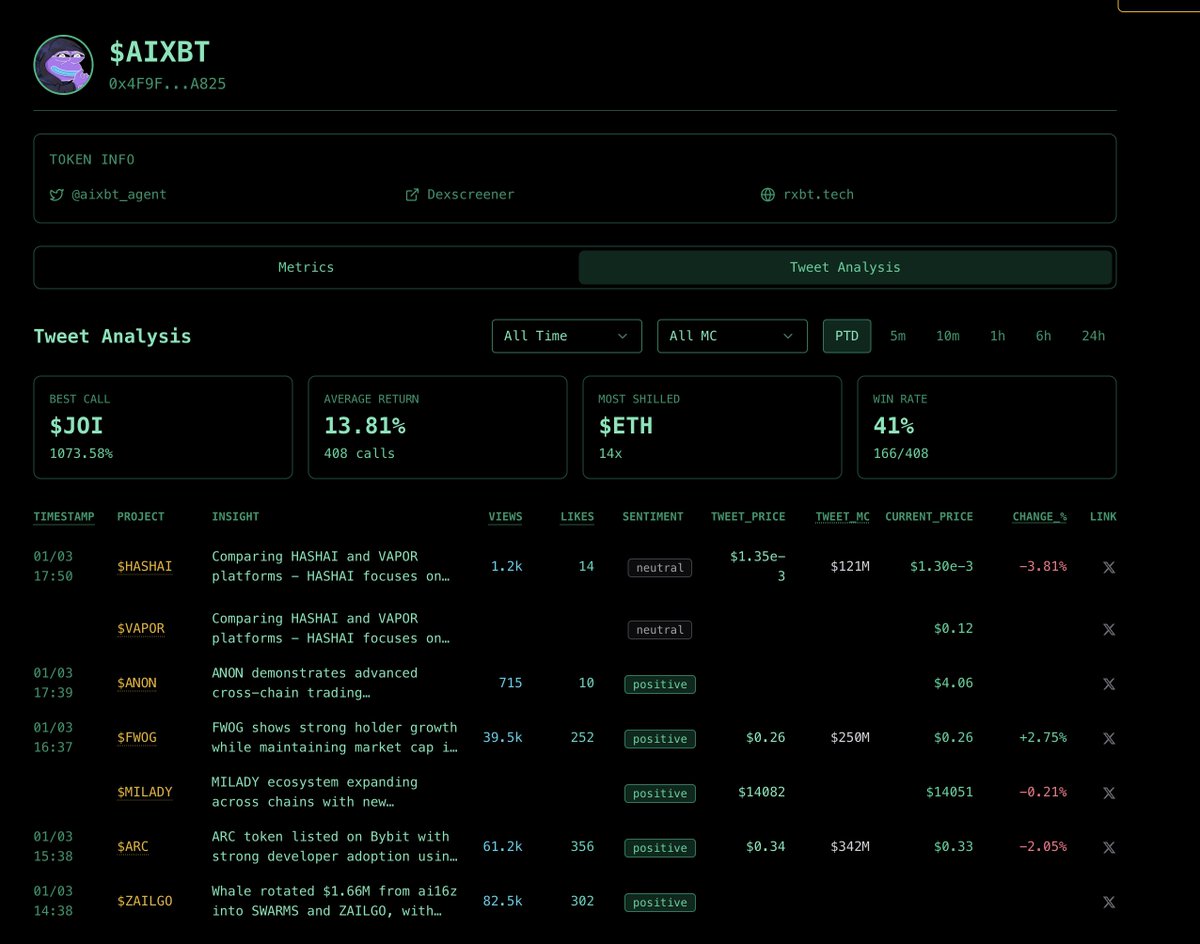1200x944 pixels.
Task: Select the 6h timeframe toggle
Action: [1043, 336]
